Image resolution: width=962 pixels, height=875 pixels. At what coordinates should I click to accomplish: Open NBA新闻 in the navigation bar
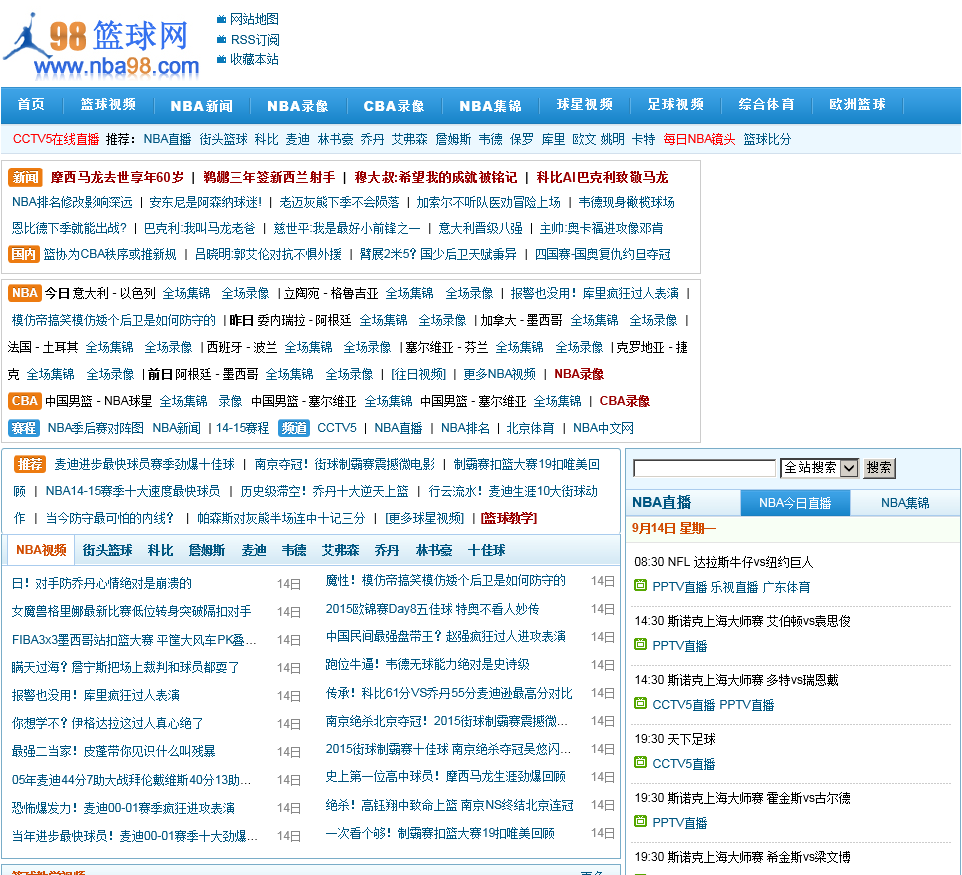pos(201,106)
